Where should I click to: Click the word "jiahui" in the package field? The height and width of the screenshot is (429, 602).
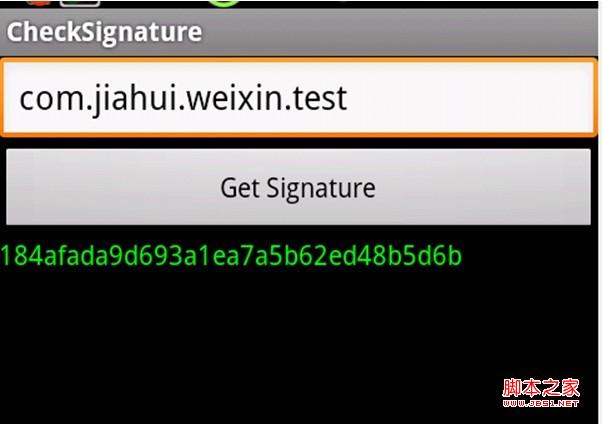point(133,100)
